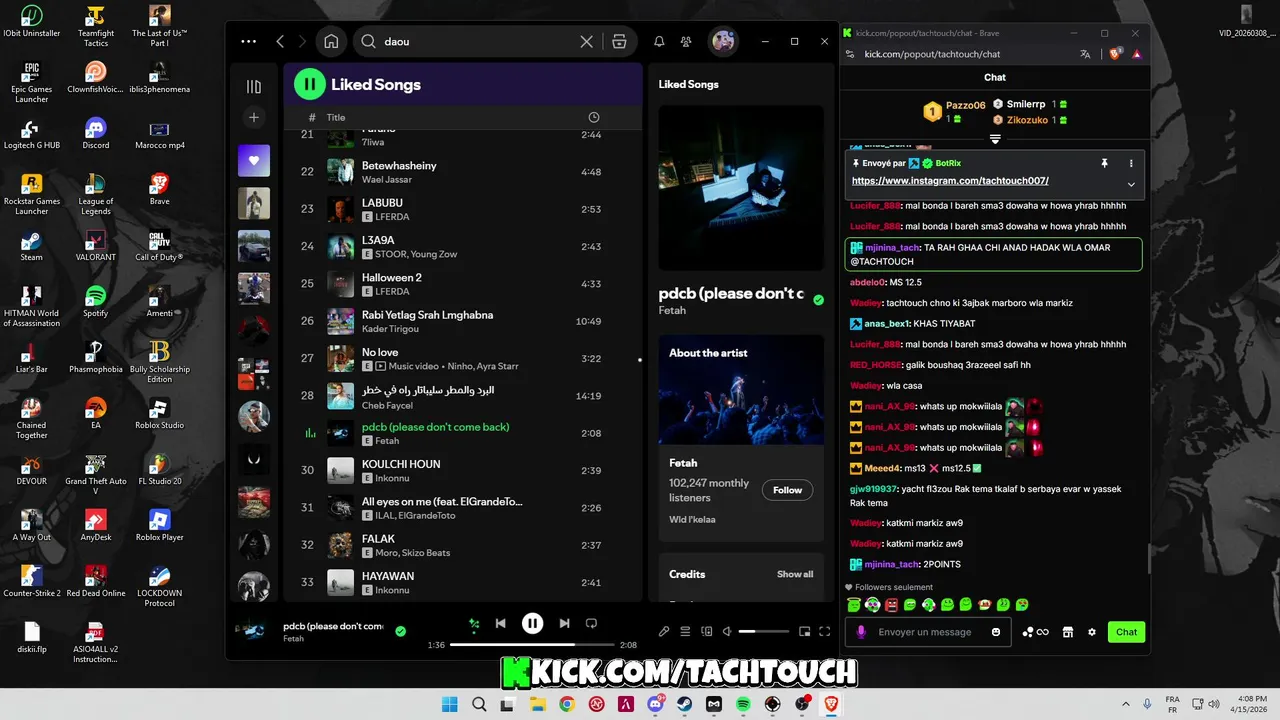Sort by the duration clock column
The width and height of the screenshot is (1280, 720).
[x=594, y=117]
